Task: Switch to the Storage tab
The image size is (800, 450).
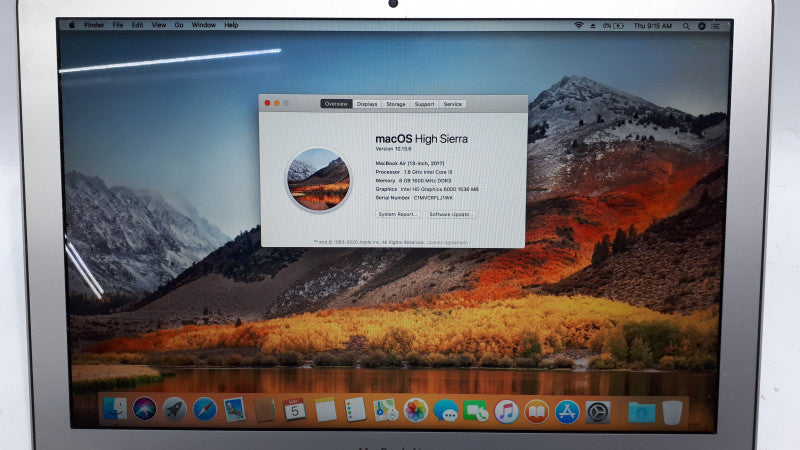Action: click(395, 104)
